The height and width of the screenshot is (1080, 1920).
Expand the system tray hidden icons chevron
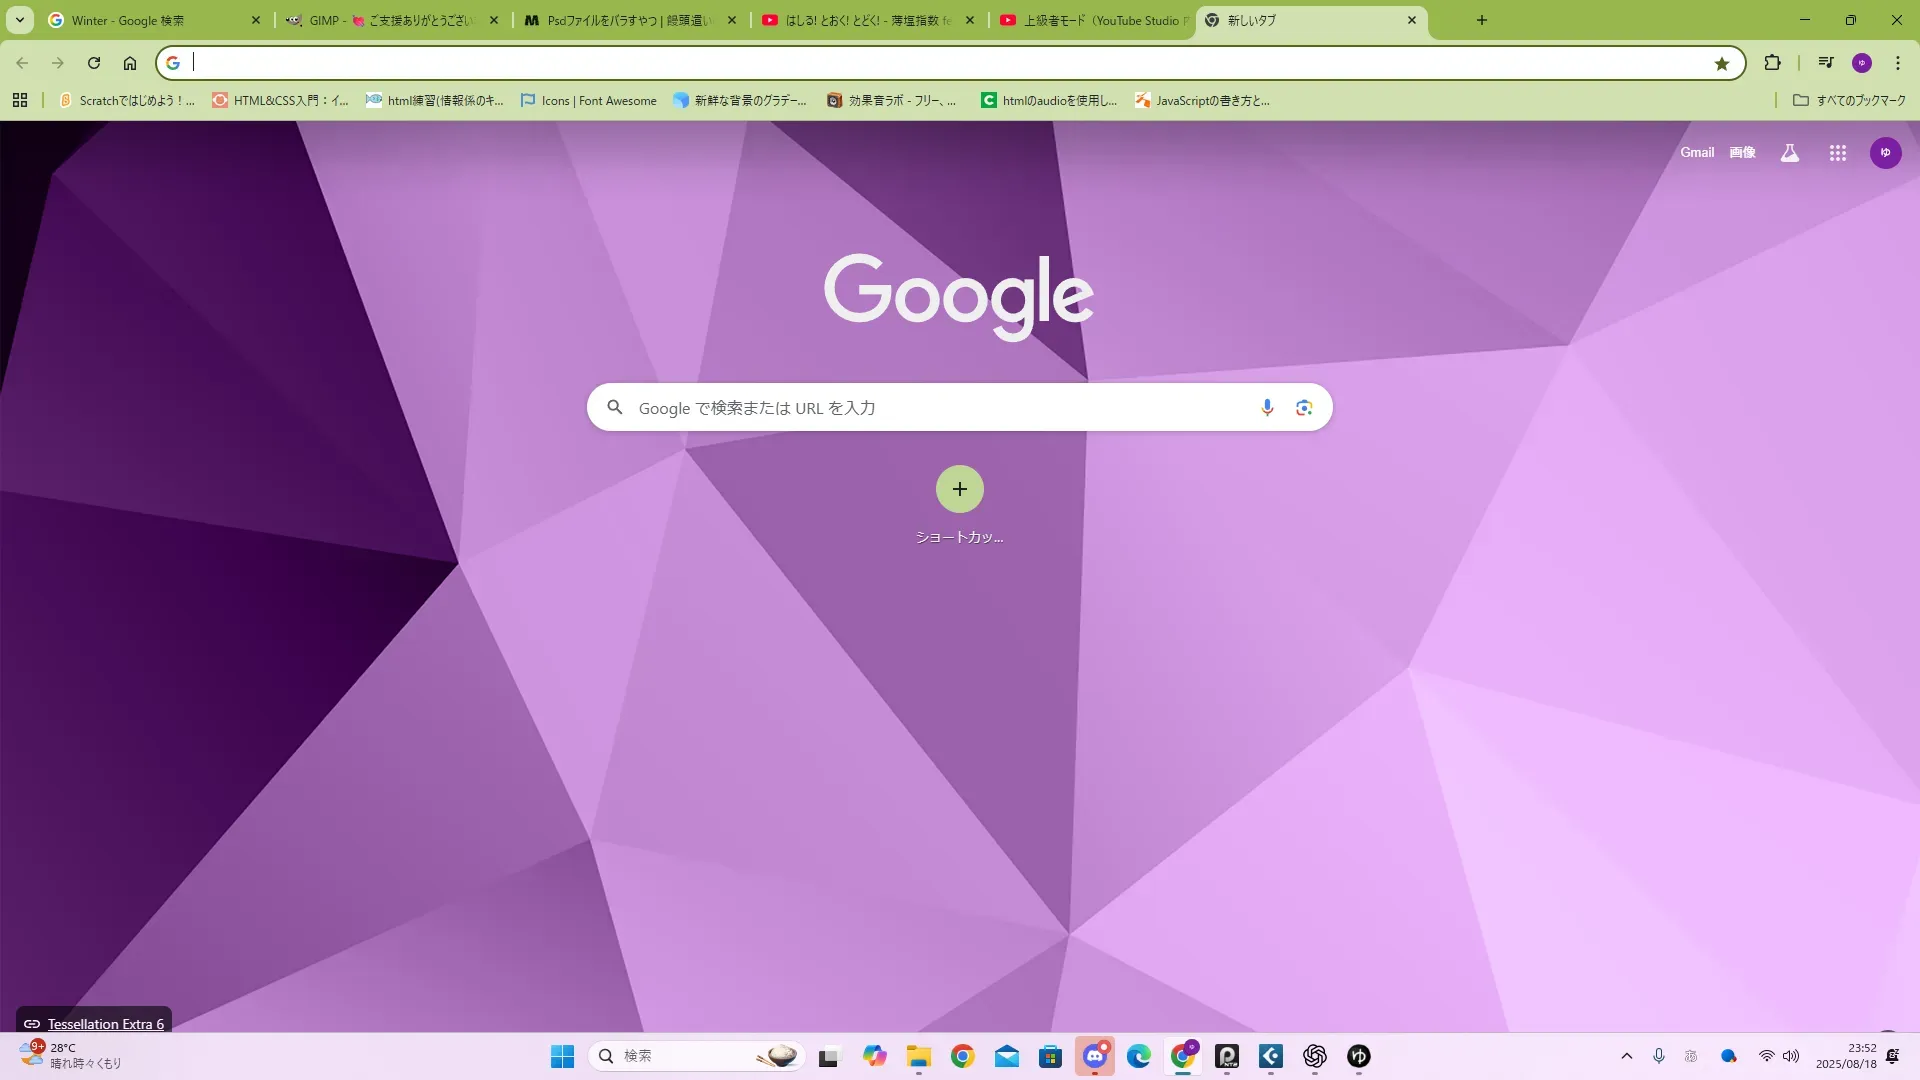tap(1627, 1056)
